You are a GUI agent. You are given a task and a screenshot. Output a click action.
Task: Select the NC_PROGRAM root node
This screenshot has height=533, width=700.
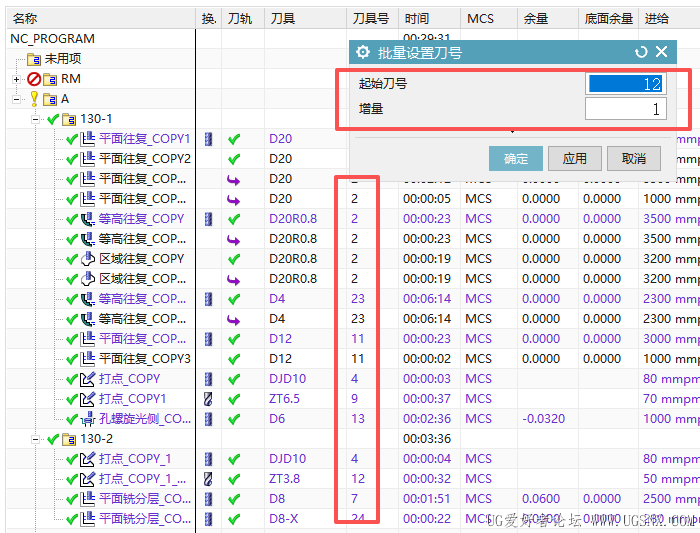(x=52, y=39)
